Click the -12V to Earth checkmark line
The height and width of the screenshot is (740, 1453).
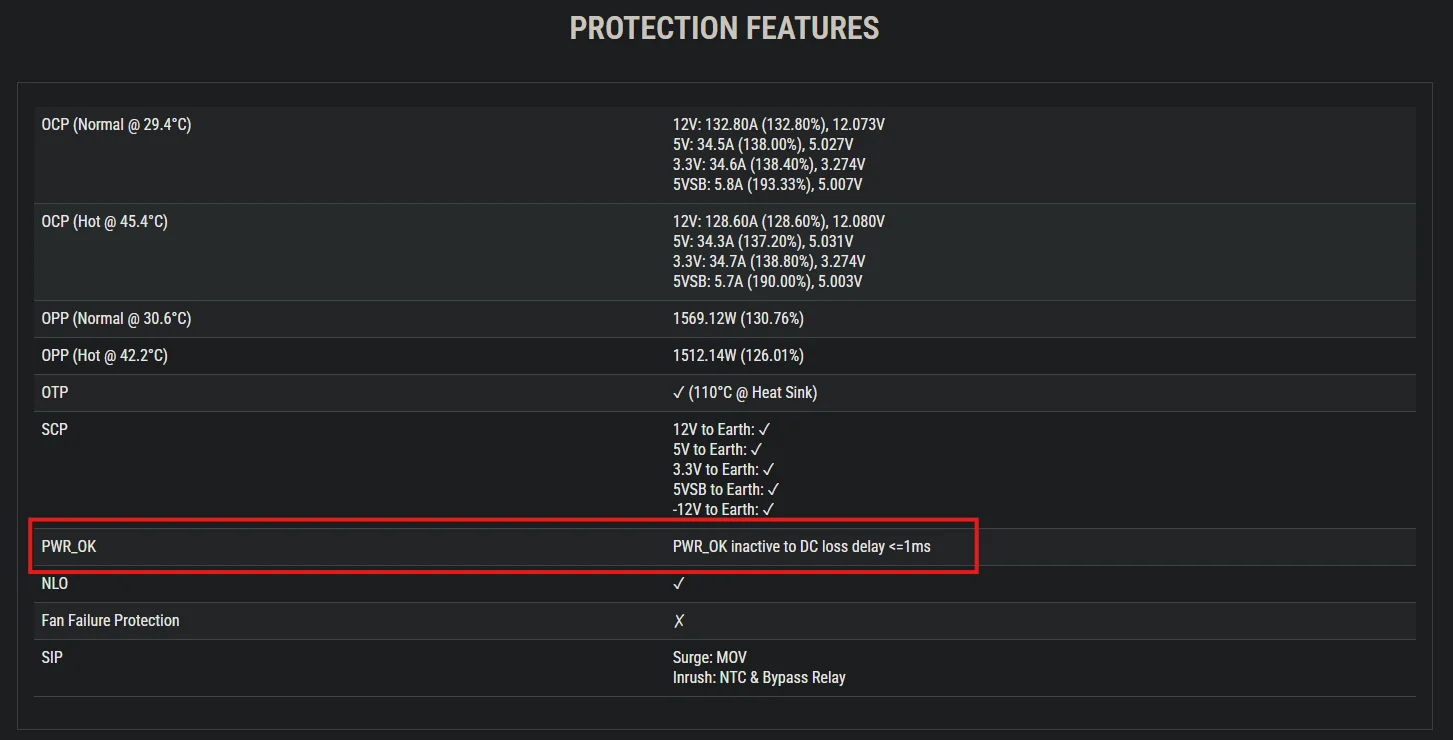(724, 510)
